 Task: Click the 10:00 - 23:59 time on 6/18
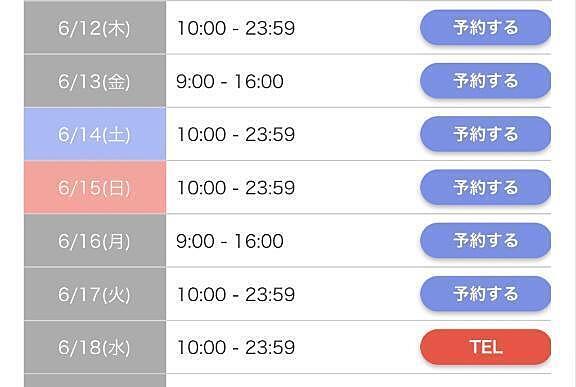click(x=235, y=347)
